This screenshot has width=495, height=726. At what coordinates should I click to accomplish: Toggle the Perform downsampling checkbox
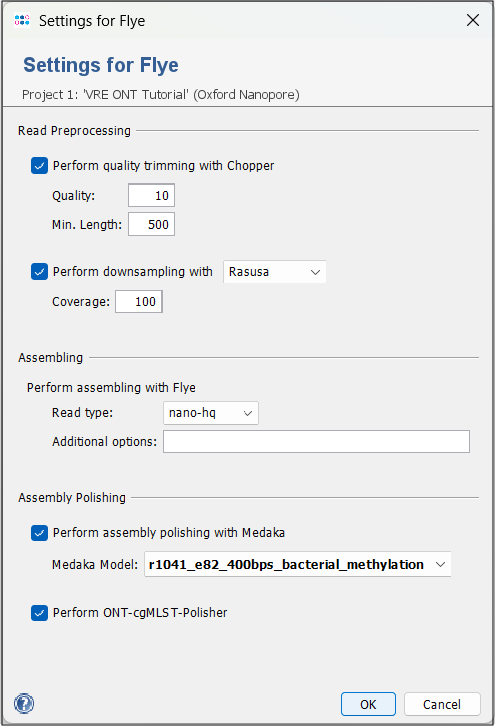39,271
